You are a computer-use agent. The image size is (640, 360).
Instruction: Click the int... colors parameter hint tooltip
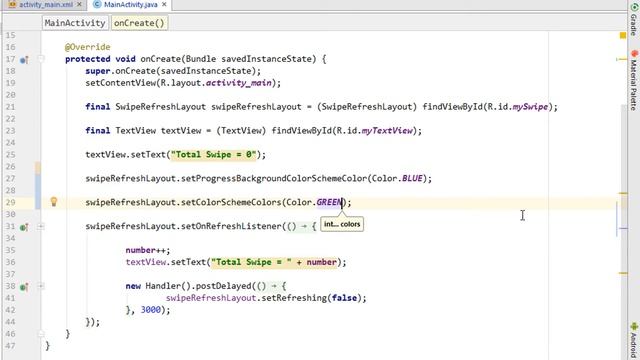coord(342,224)
